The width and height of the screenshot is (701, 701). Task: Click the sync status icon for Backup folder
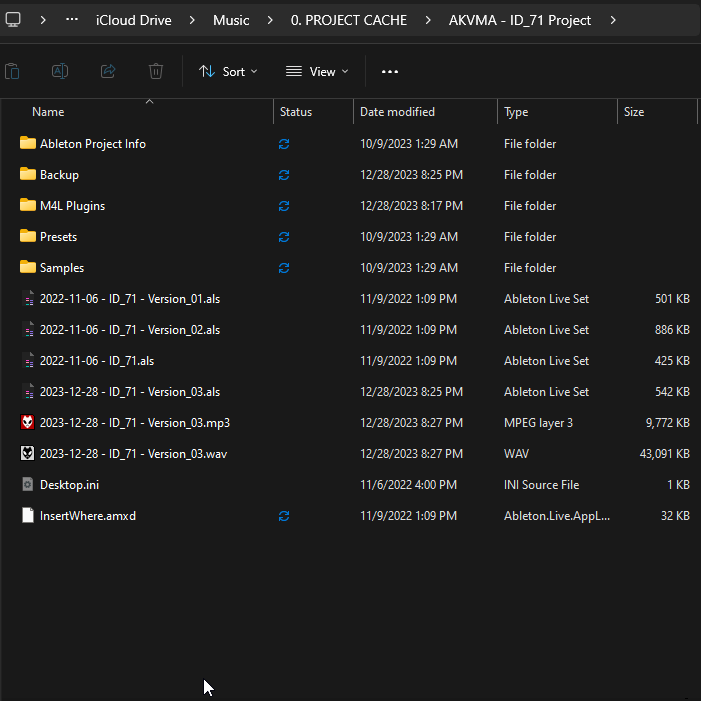pyautogui.click(x=284, y=175)
